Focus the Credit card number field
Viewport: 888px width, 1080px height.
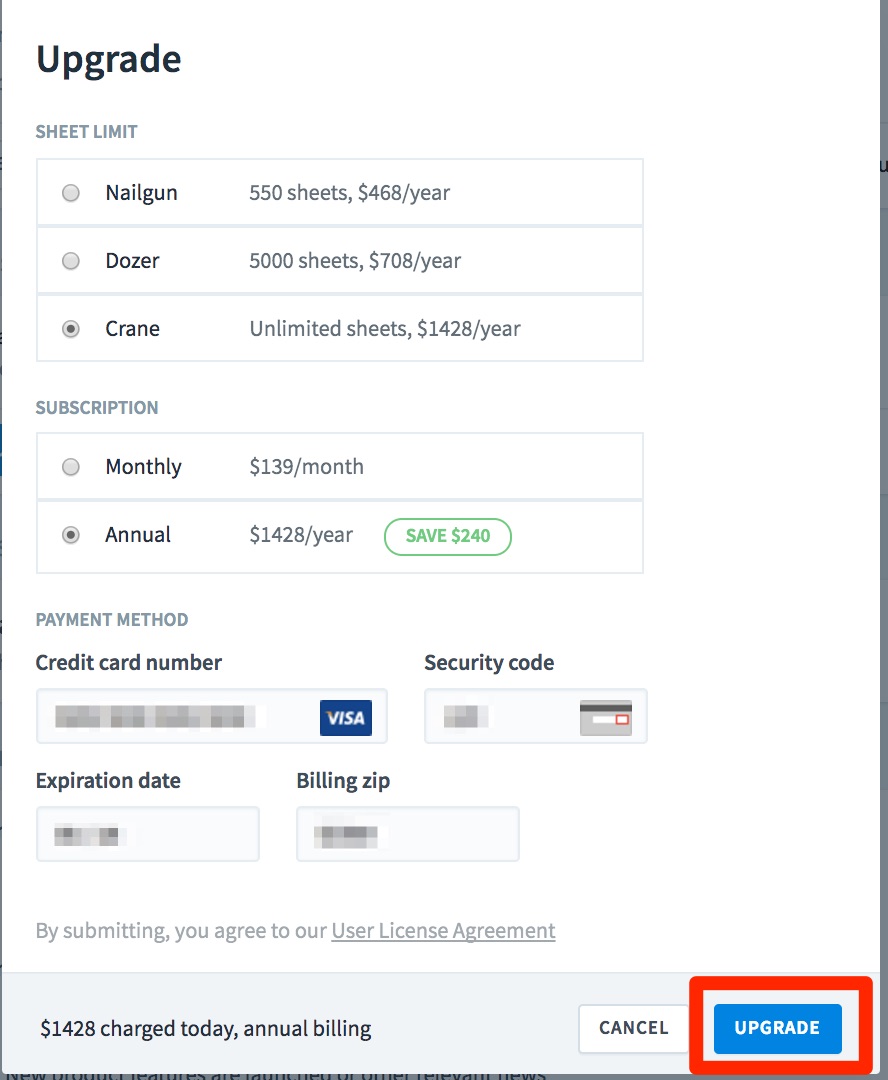(211, 716)
